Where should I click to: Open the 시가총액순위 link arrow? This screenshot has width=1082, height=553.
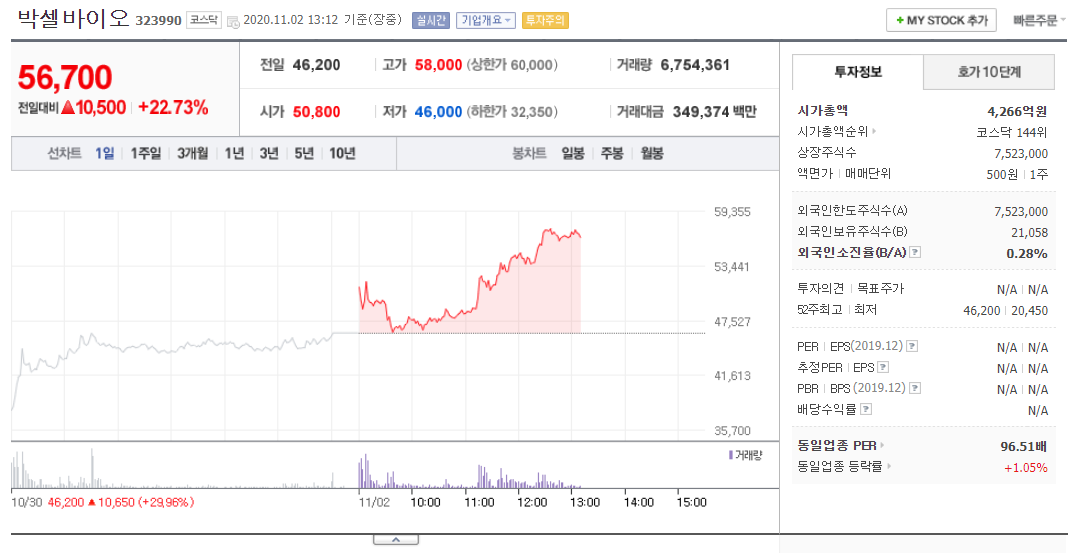pyautogui.click(x=874, y=131)
